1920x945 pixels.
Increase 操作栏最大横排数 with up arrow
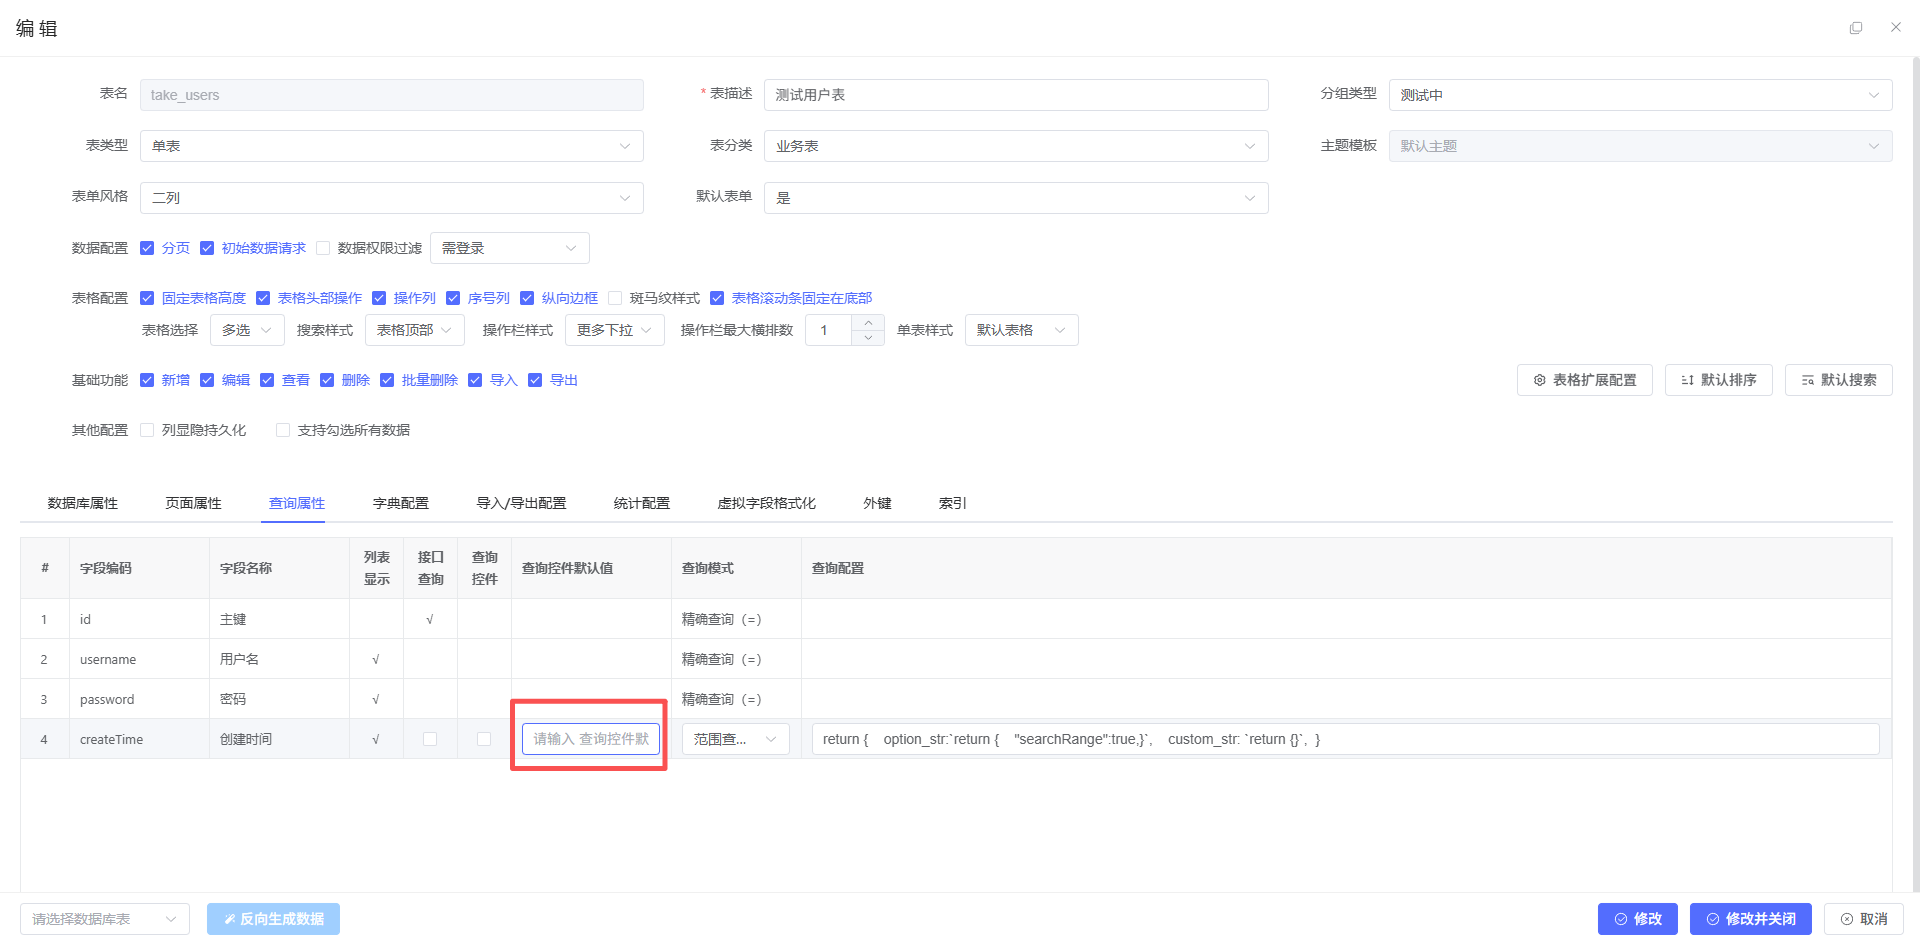coord(868,322)
